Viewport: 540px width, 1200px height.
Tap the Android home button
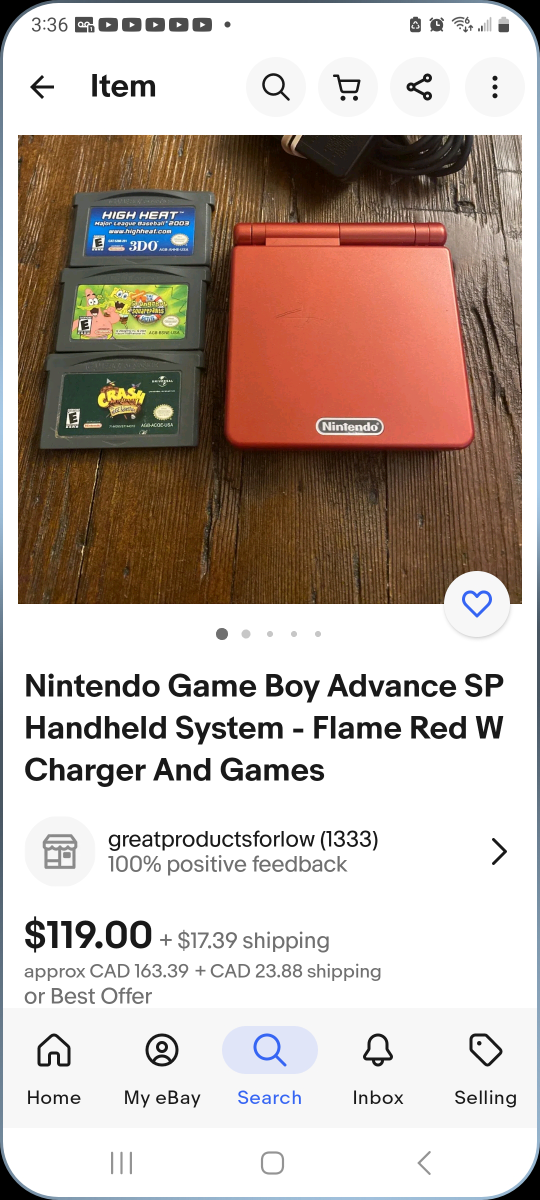[x=271, y=1162]
